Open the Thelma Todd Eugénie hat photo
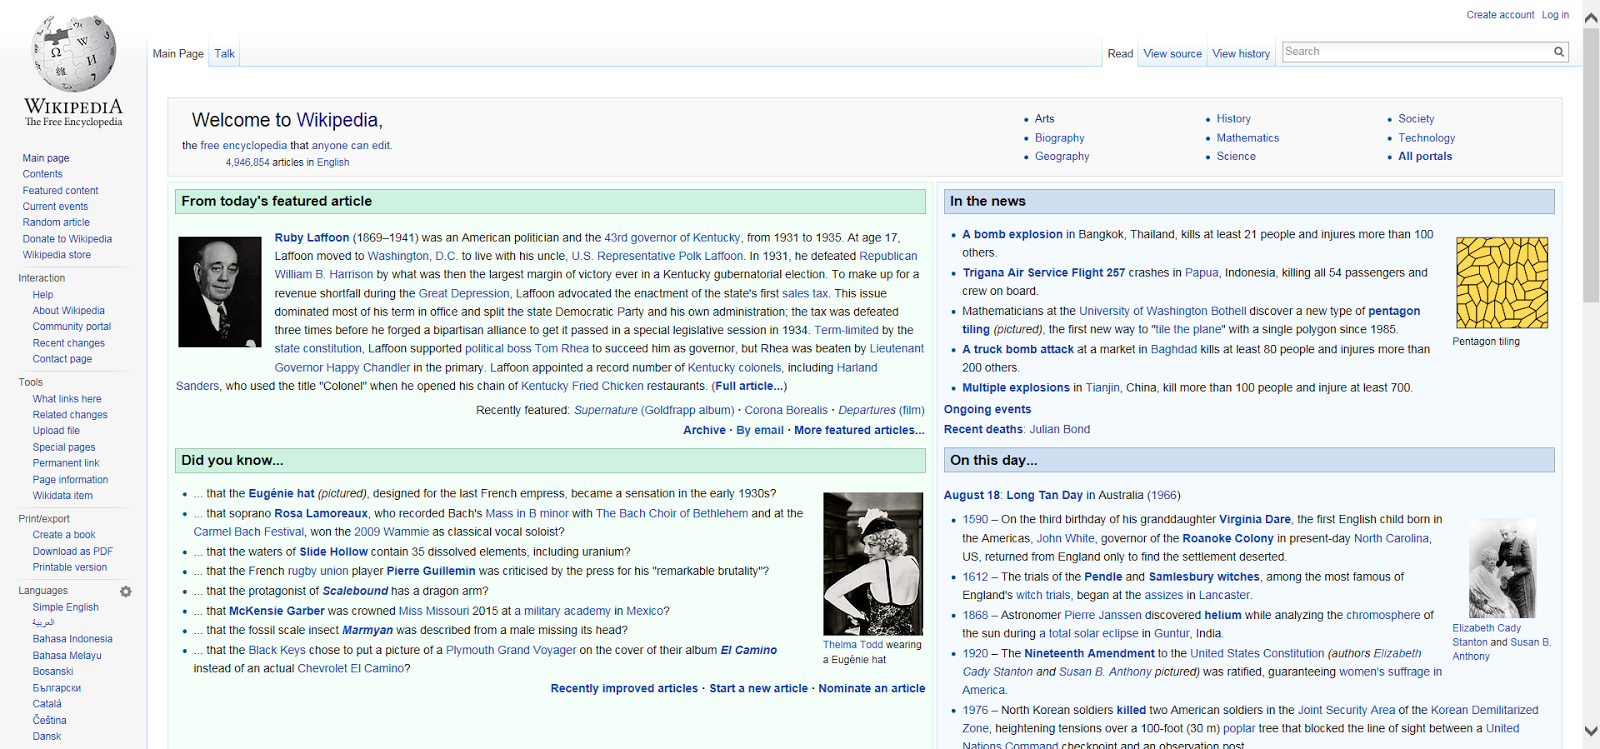This screenshot has width=1600, height=749. [873, 563]
